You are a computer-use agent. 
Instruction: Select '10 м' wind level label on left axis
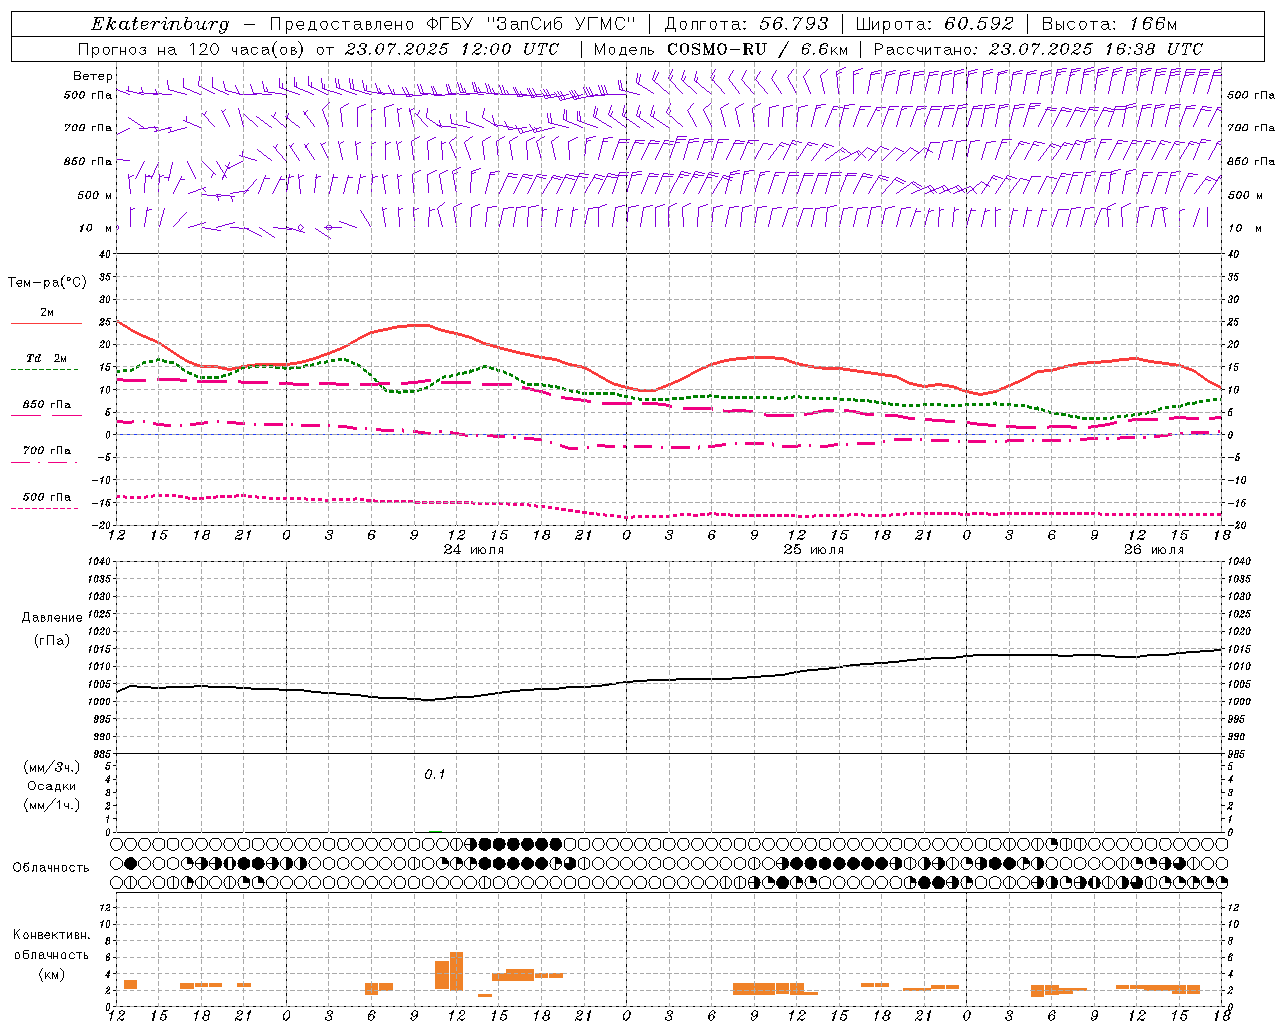[96, 228]
